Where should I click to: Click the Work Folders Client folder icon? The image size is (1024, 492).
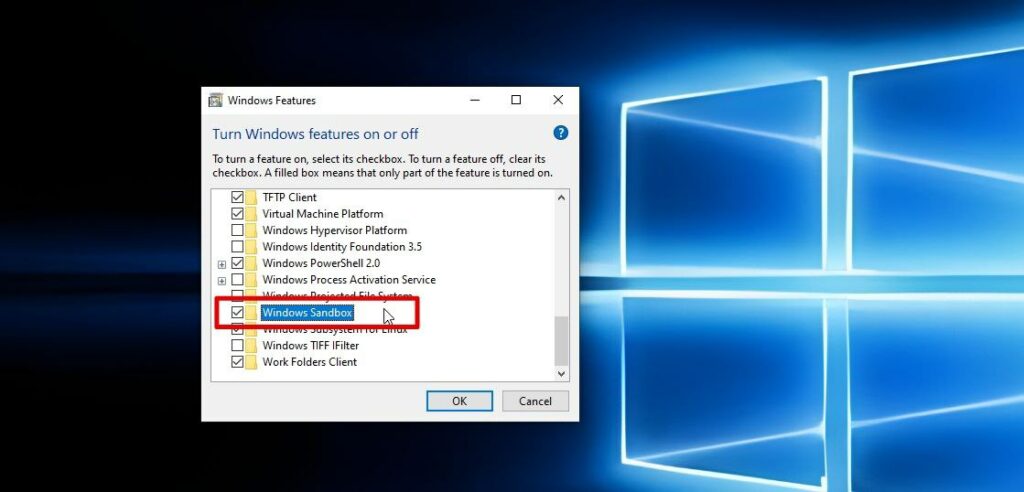pyautogui.click(x=251, y=362)
